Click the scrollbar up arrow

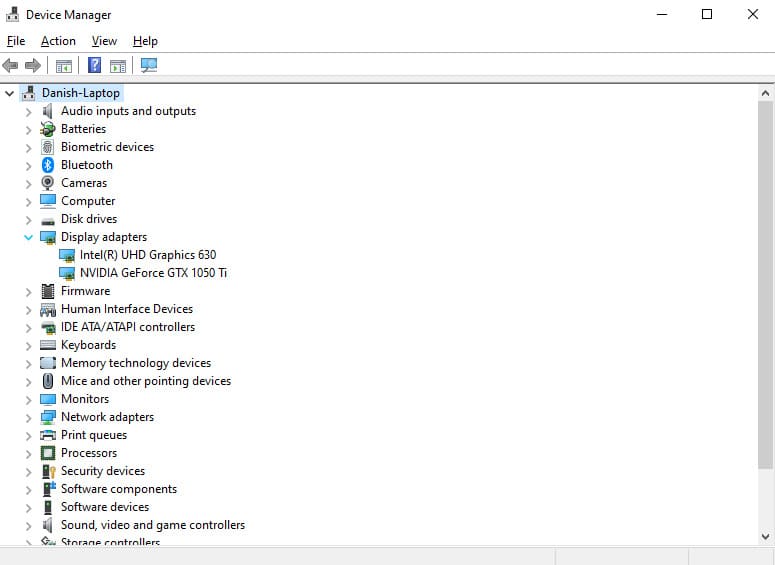point(765,93)
